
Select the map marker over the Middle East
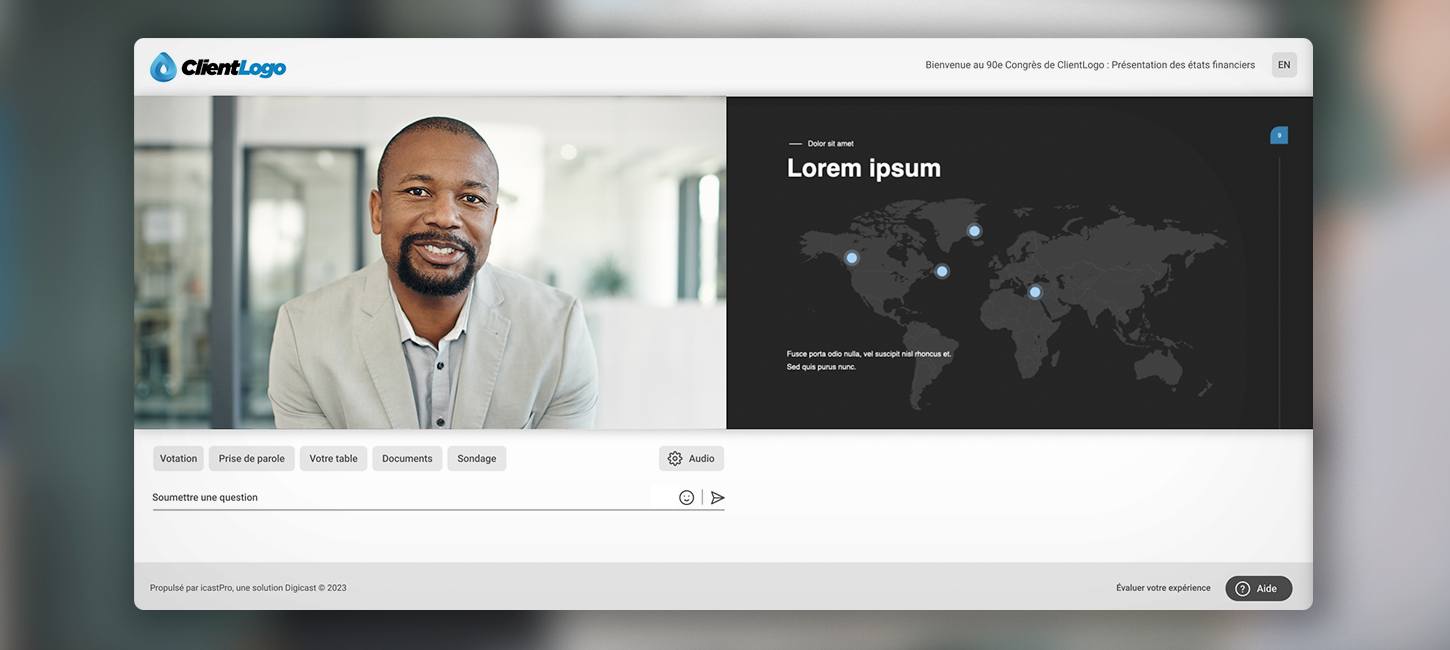(x=1035, y=292)
